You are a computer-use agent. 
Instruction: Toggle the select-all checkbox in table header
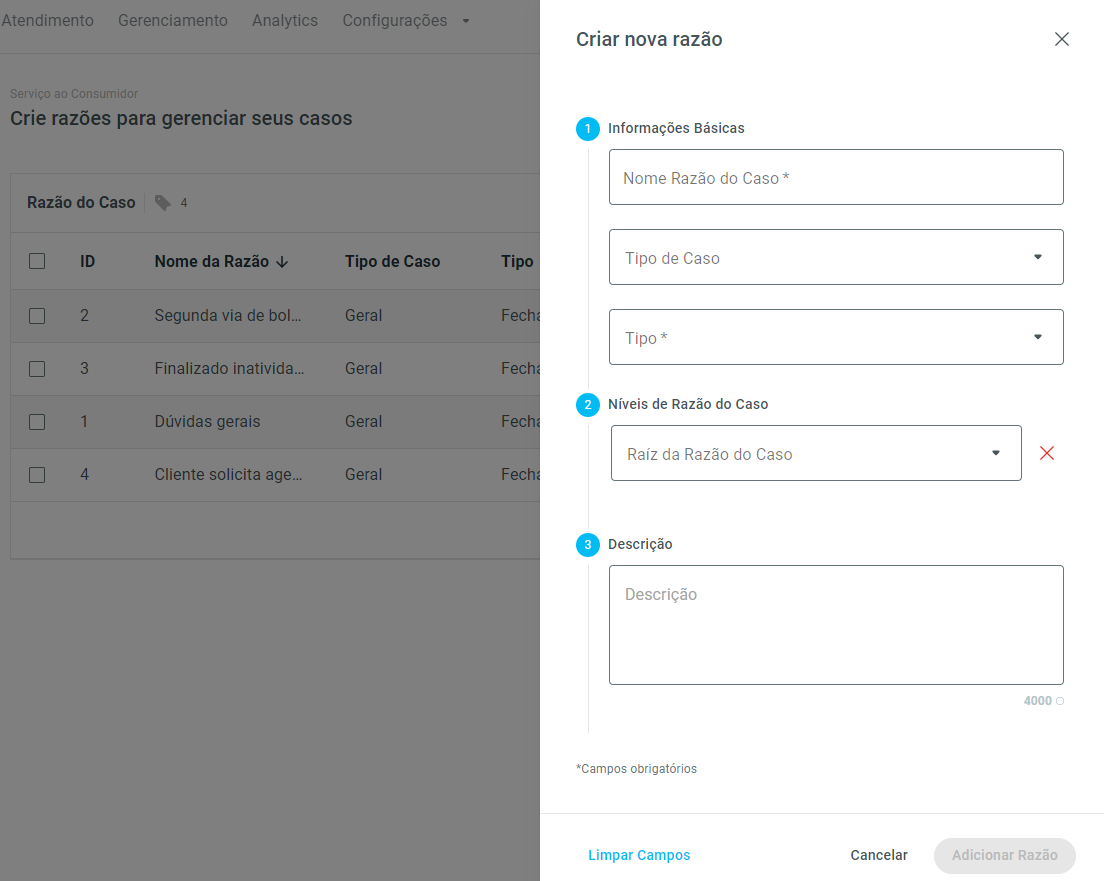tap(37, 261)
